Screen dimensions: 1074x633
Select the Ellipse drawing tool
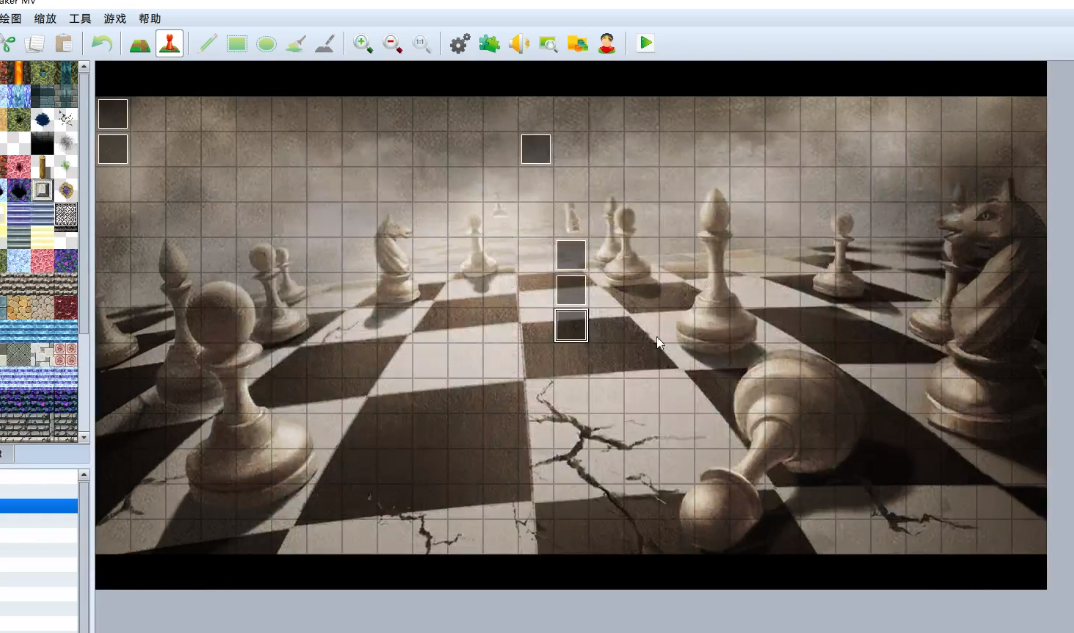tap(266, 44)
